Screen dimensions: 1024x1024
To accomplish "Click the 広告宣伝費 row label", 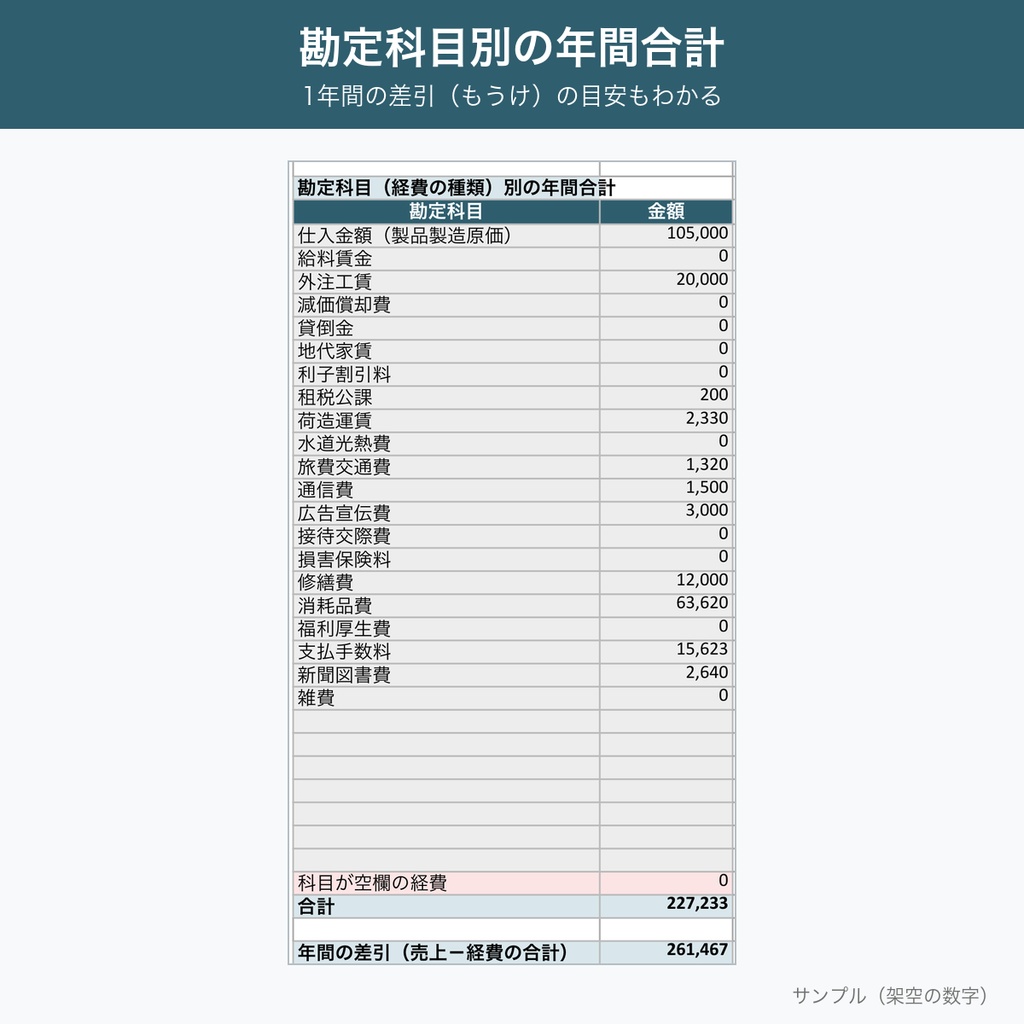I will pyautogui.click(x=344, y=513).
